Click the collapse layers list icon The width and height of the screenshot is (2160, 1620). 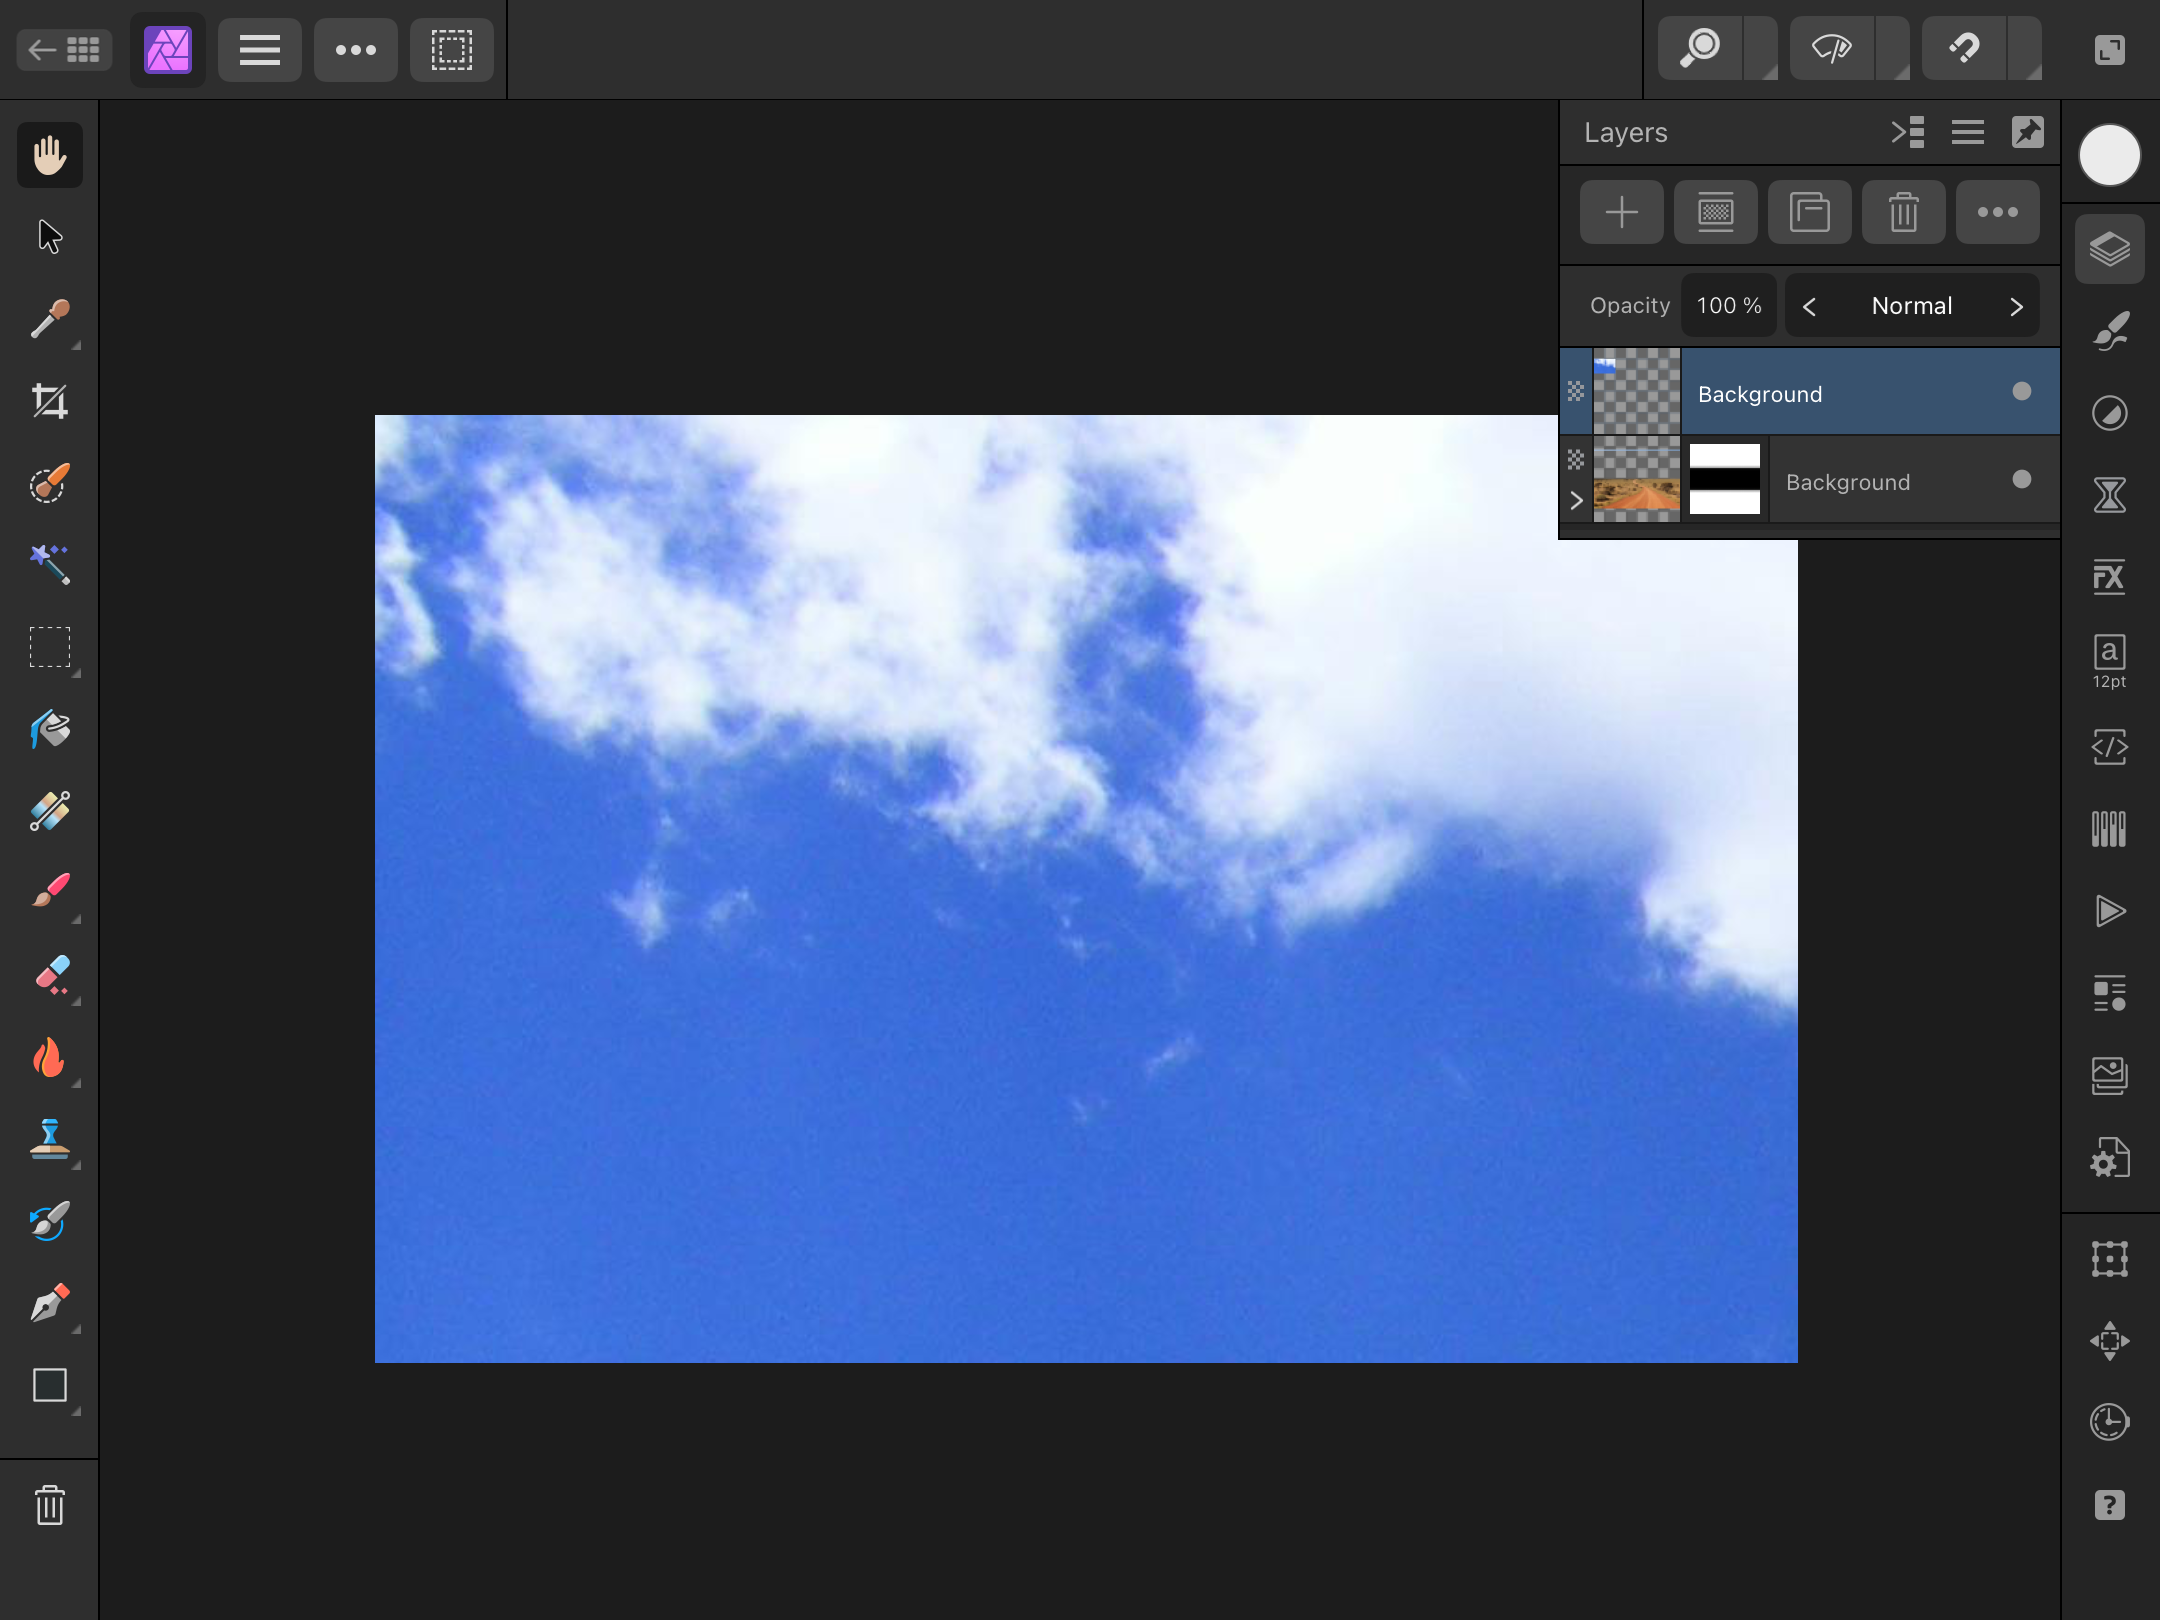[1908, 132]
